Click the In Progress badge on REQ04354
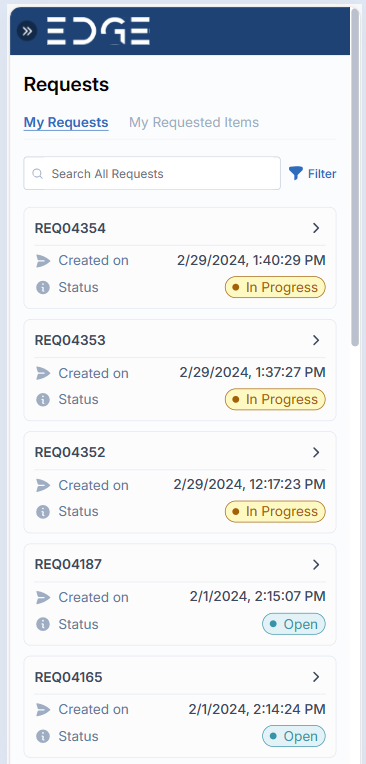The width and height of the screenshot is (366, 764). [275, 287]
